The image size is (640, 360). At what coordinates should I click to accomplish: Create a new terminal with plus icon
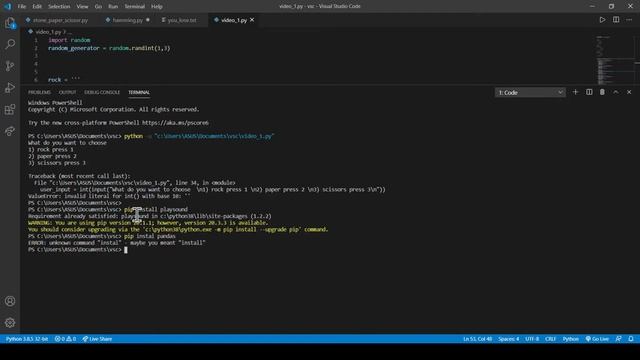tap(576, 92)
